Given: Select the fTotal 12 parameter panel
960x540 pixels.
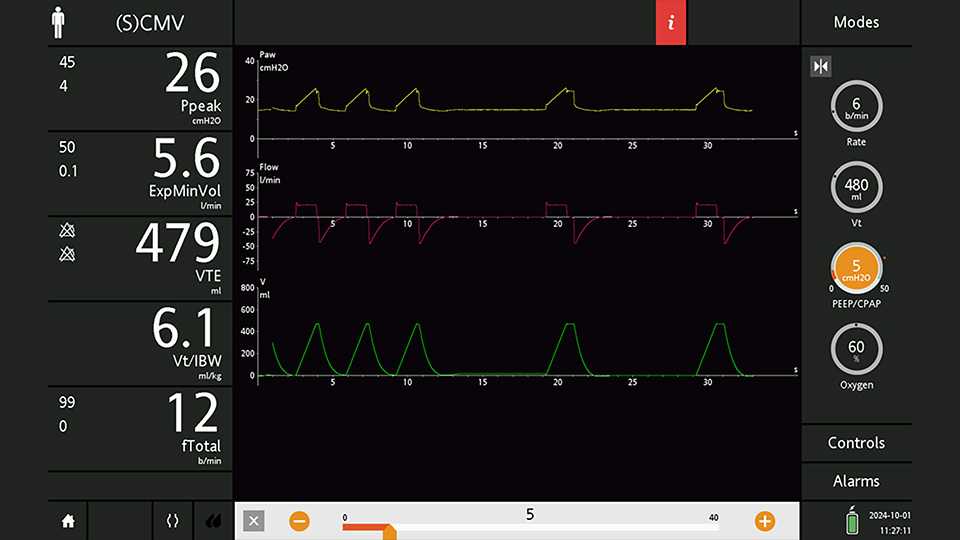Looking at the screenshot, I should point(140,429).
